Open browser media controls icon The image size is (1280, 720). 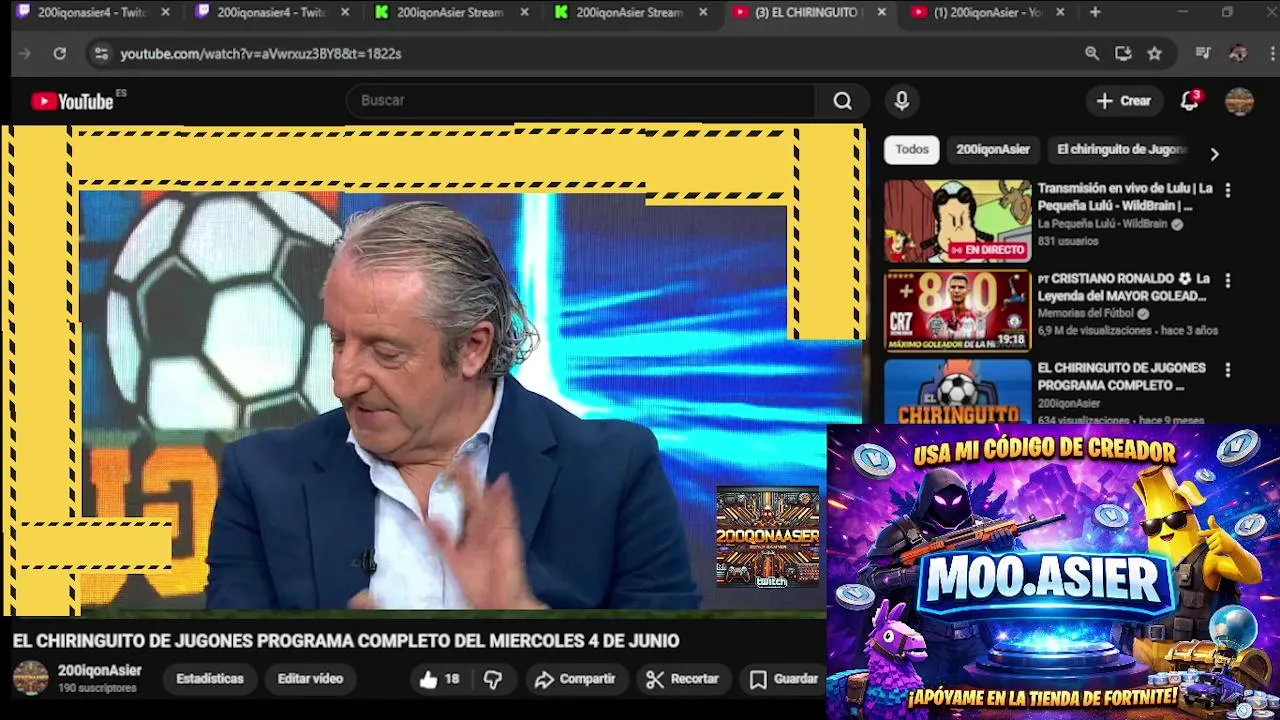[1203, 54]
